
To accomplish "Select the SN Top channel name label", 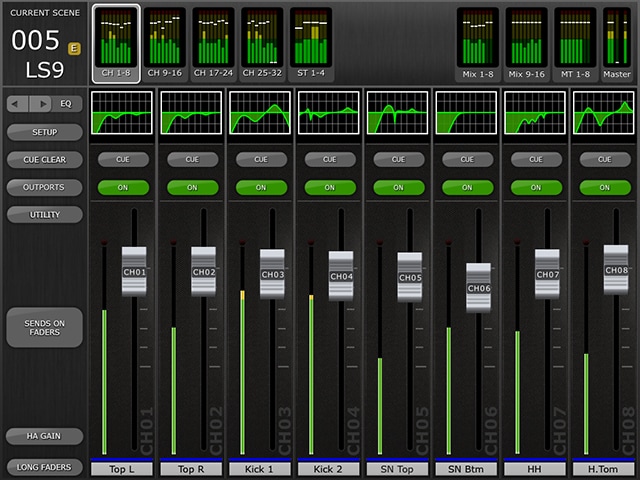I will 398,468.
